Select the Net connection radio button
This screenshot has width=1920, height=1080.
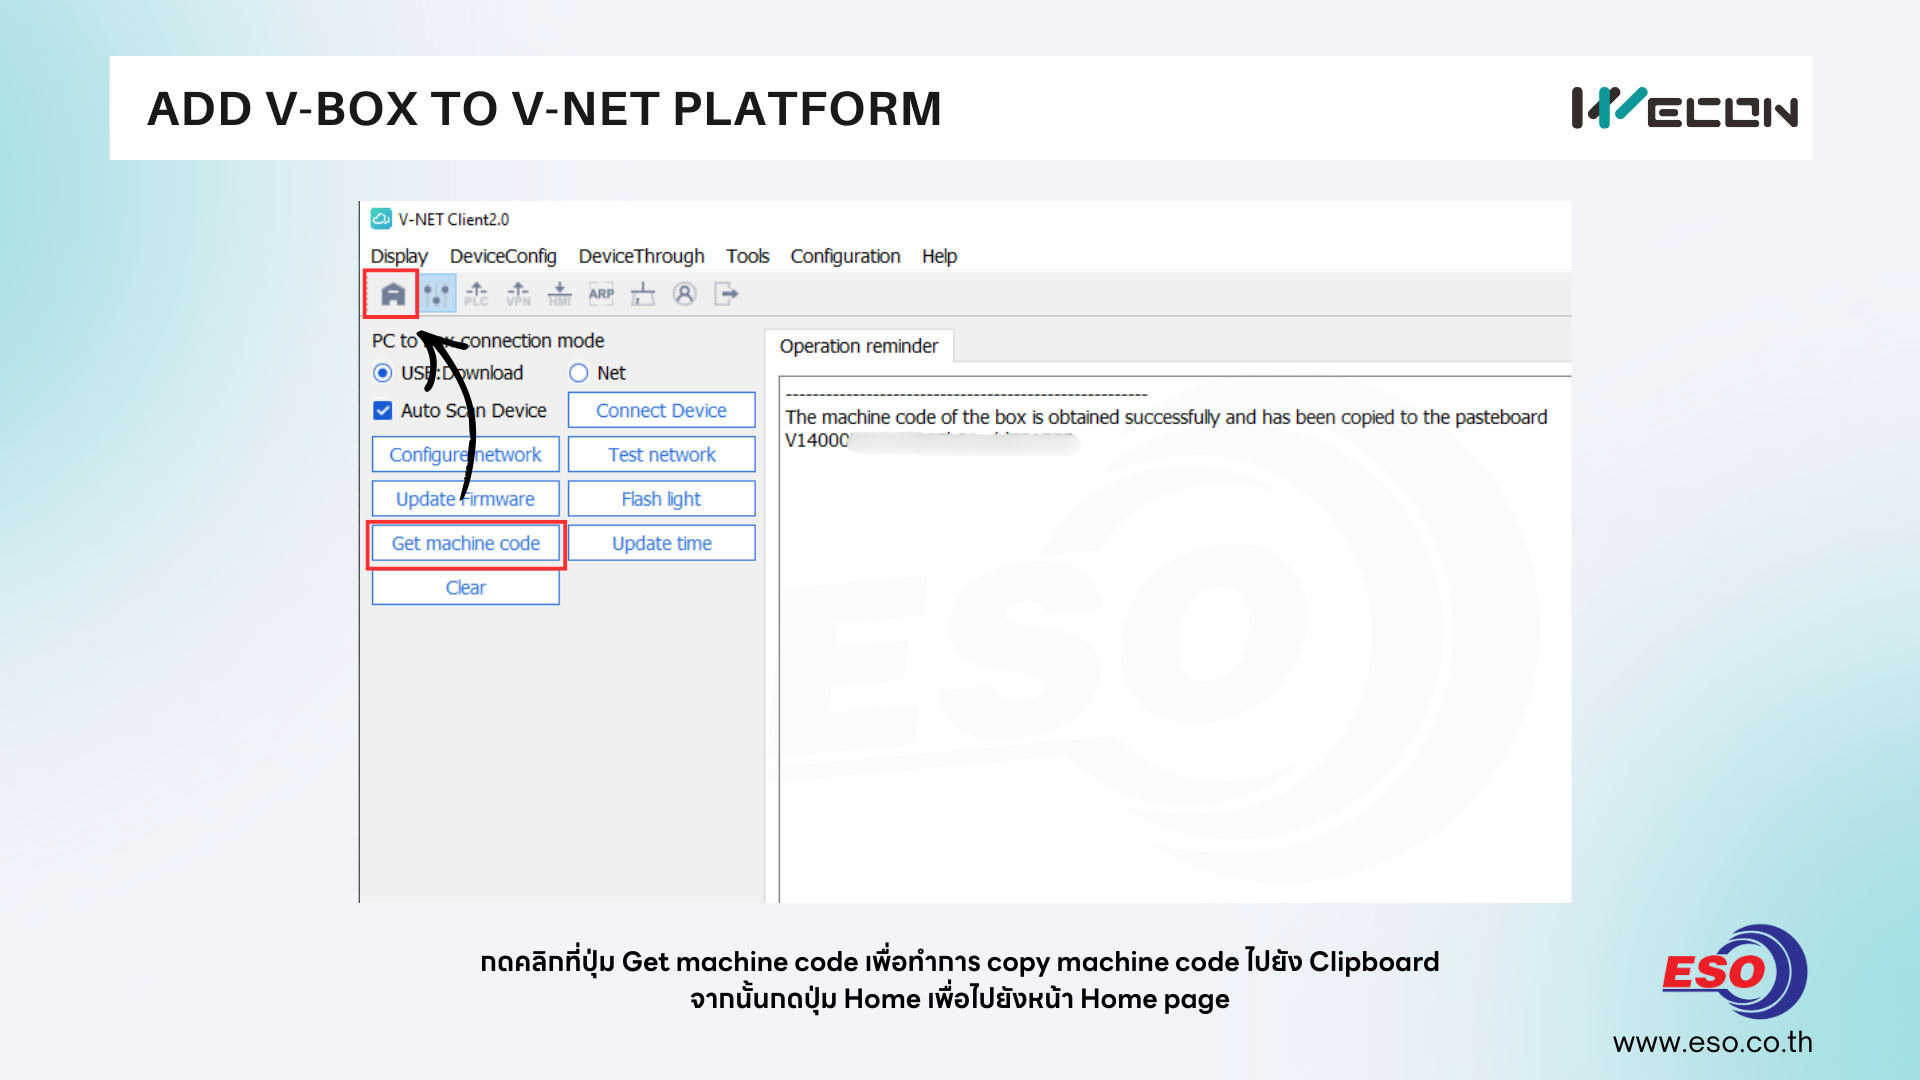[578, 373]
